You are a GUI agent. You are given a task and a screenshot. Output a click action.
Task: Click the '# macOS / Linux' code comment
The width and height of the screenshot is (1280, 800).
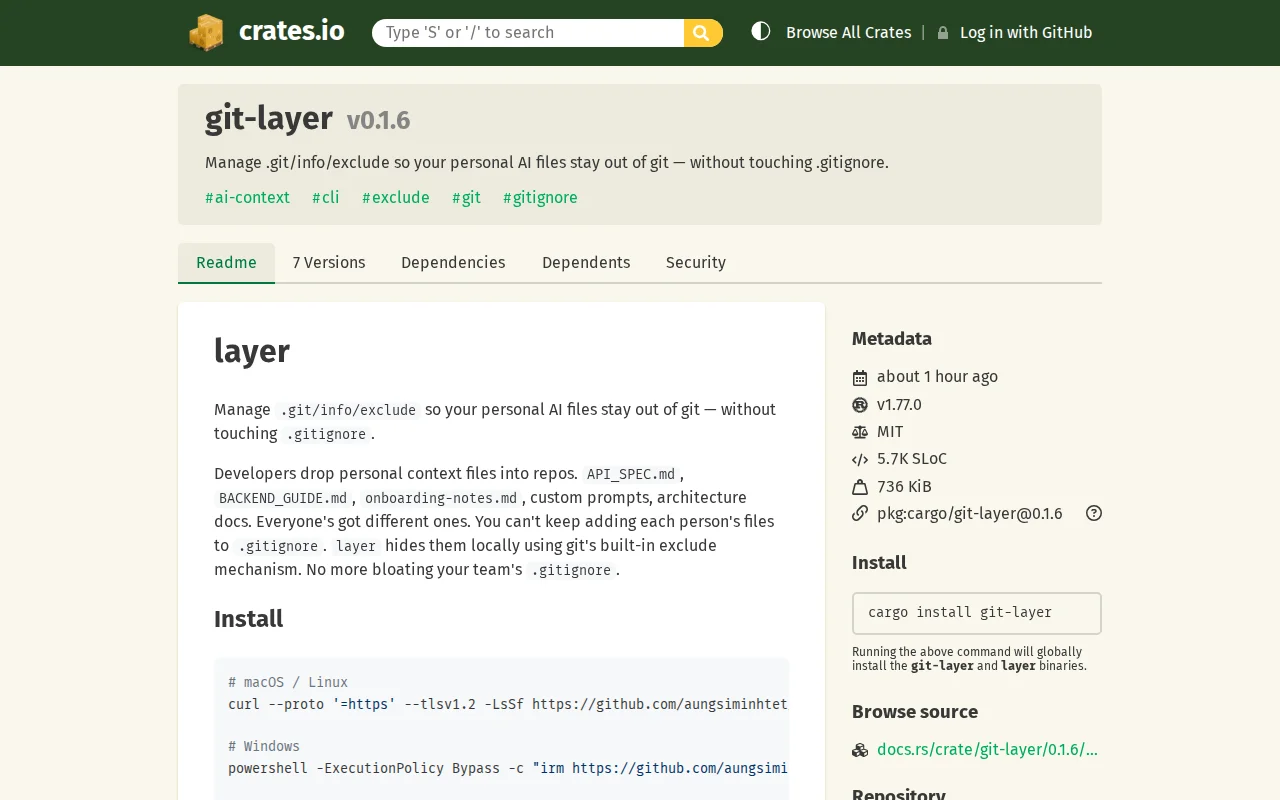tap(288, 682)
